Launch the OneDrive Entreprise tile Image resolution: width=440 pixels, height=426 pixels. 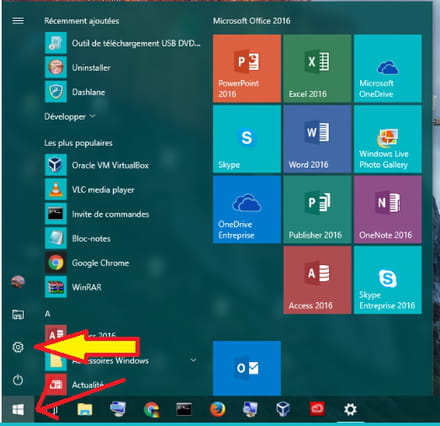(x=247, y=210)
